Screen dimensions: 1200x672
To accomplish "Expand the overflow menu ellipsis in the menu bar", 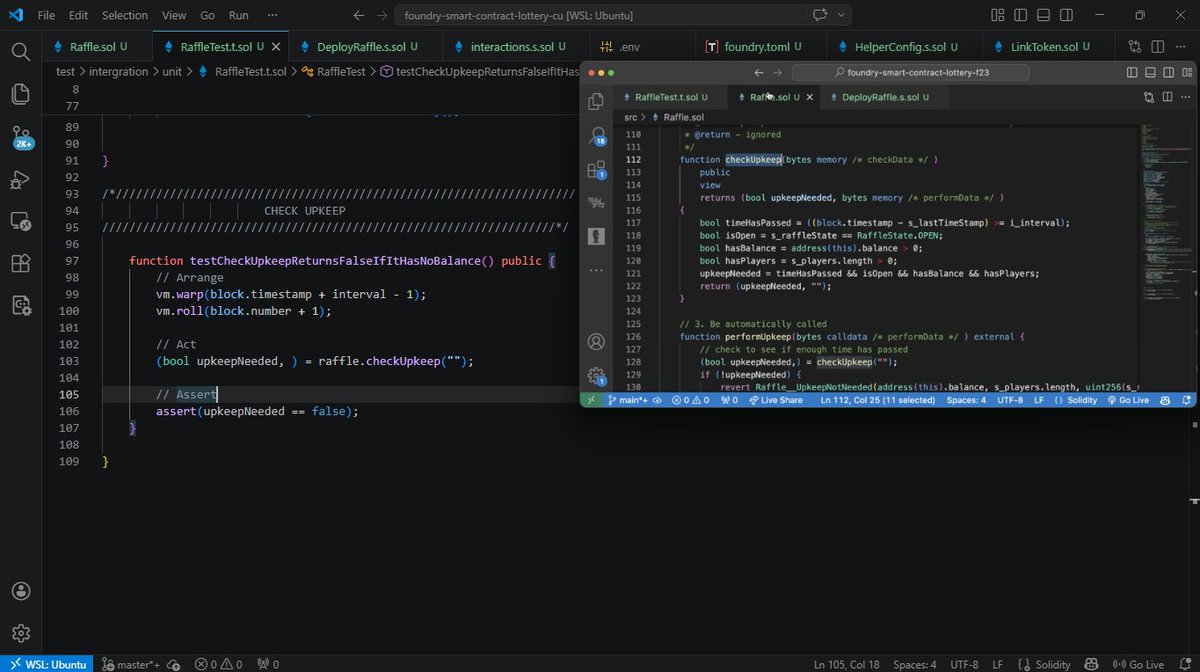I will point(272,16).
